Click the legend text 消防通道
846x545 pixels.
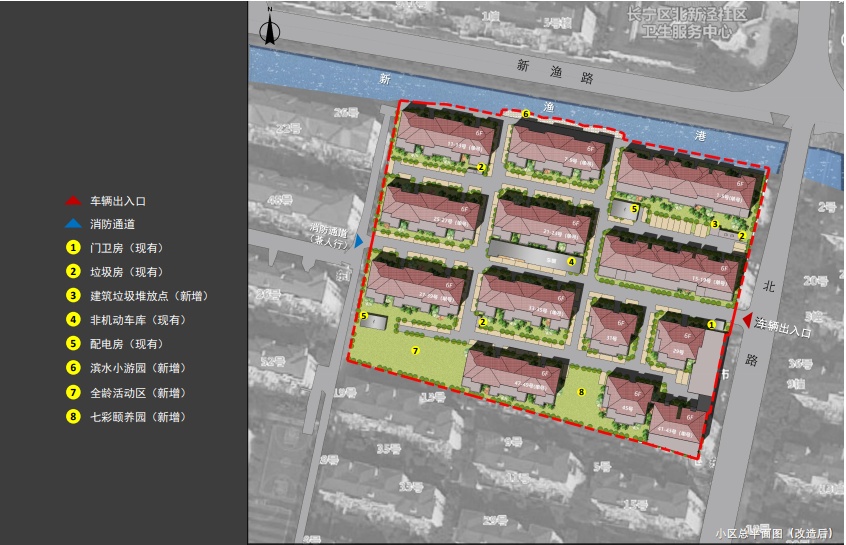click(112, 224)
